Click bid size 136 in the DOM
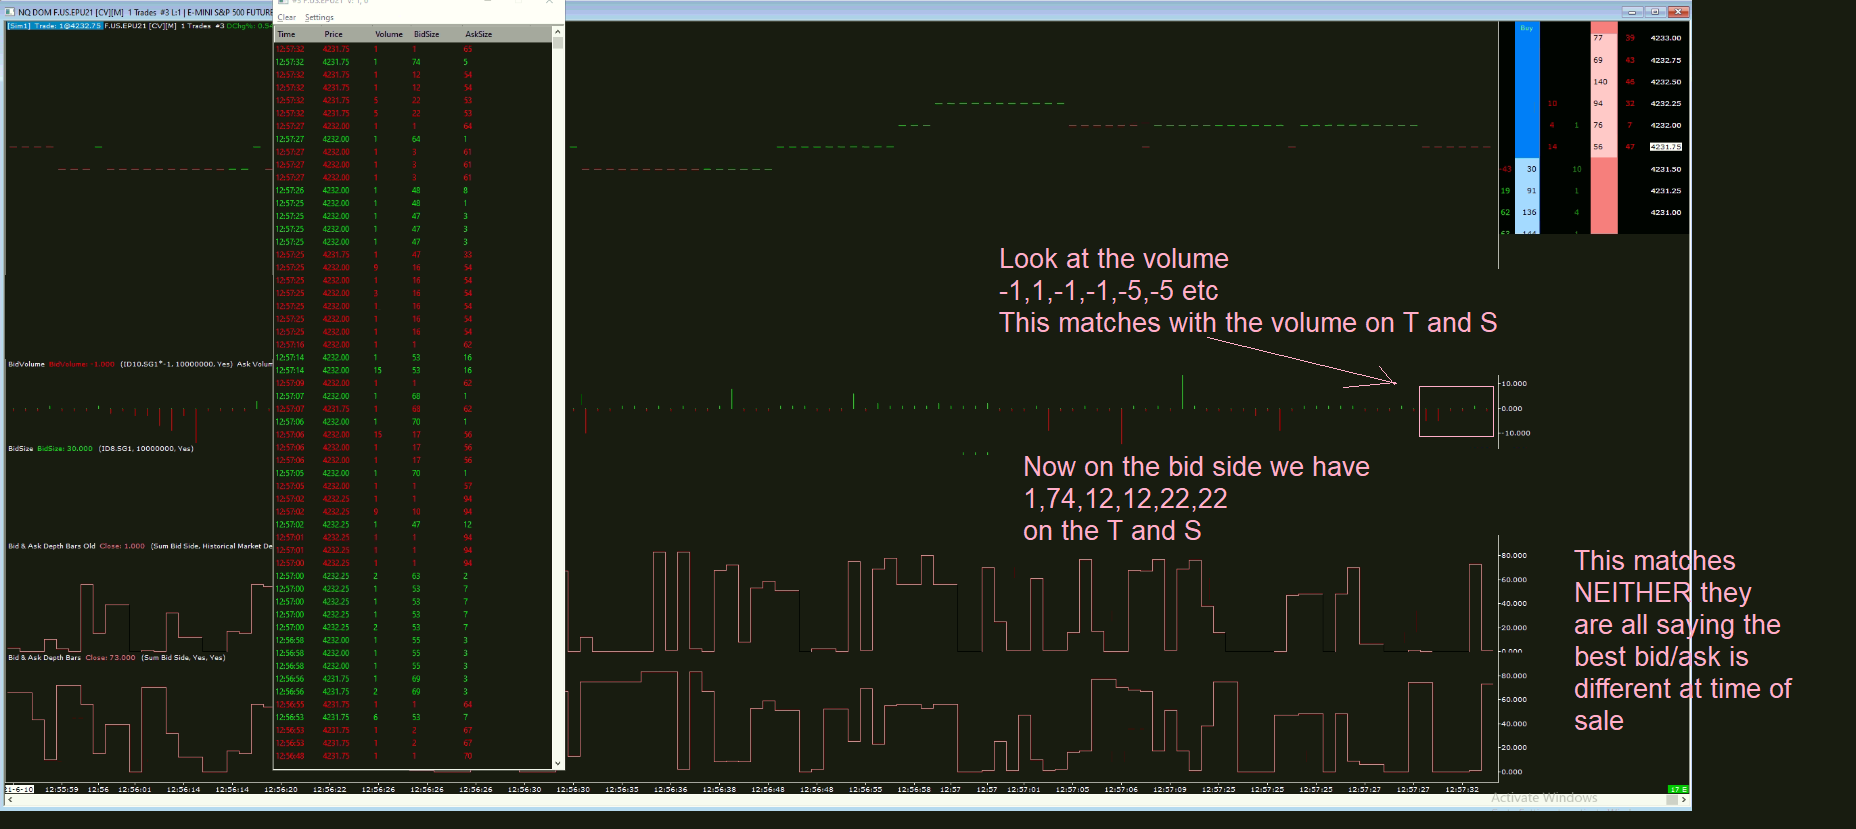 click(1529, 212)
